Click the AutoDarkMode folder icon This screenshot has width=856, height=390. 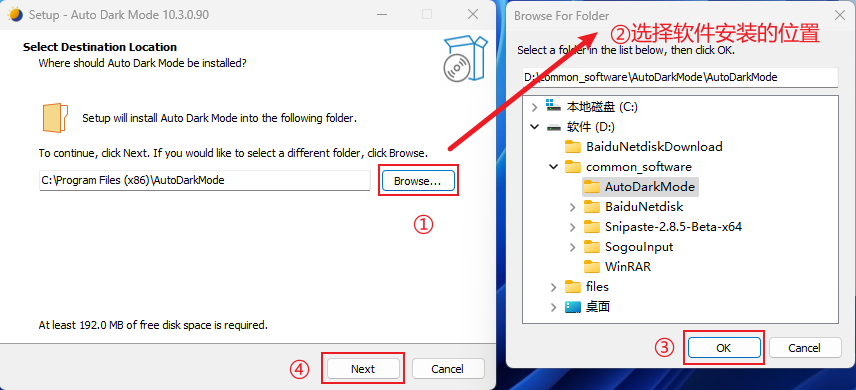pos(592,187)
